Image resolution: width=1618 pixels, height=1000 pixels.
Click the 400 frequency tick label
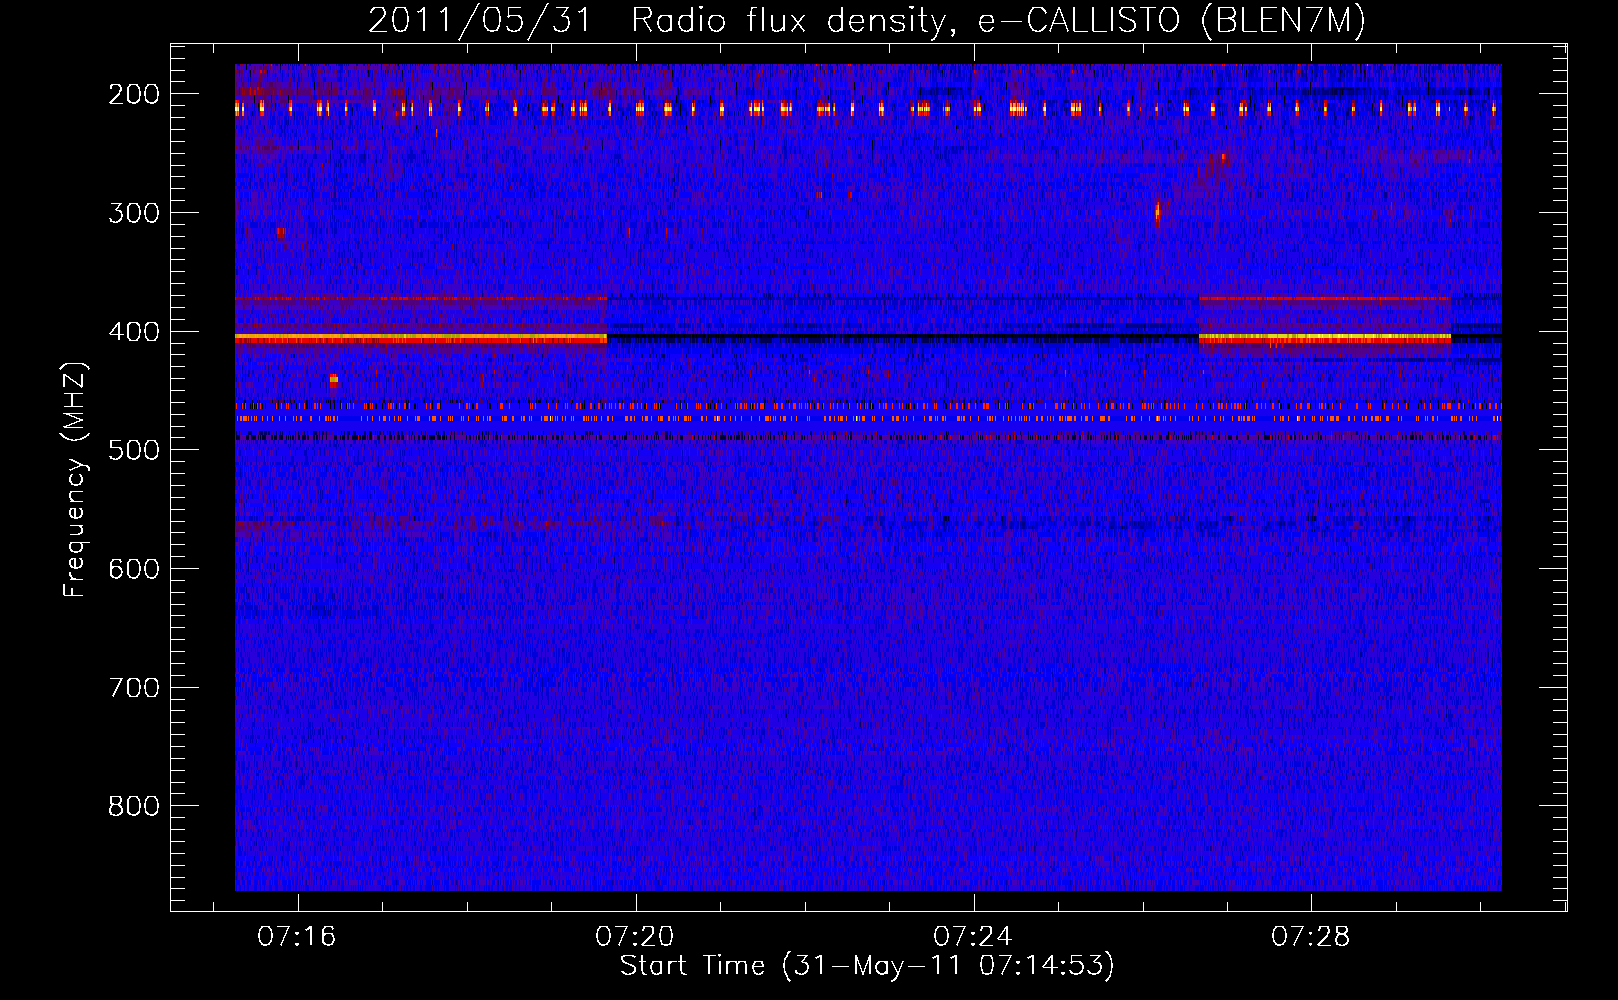pyautogui.click(x=134, y=332)
